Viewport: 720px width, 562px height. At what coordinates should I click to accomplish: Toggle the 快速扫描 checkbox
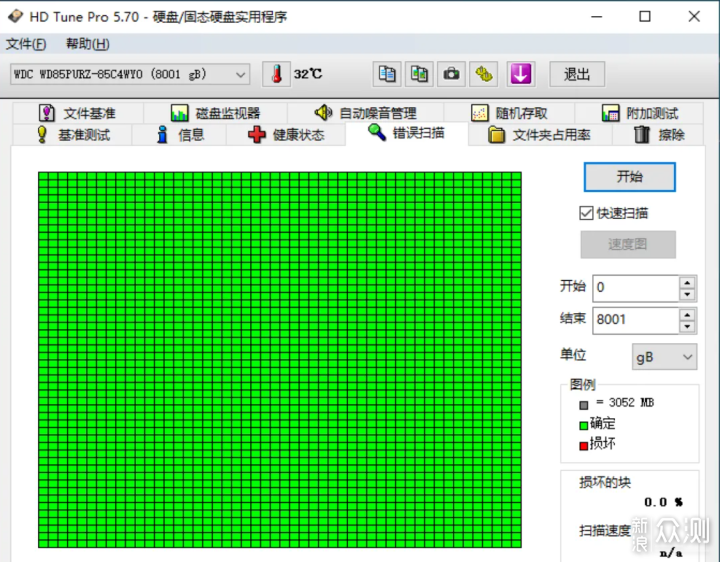click(586, 213)
